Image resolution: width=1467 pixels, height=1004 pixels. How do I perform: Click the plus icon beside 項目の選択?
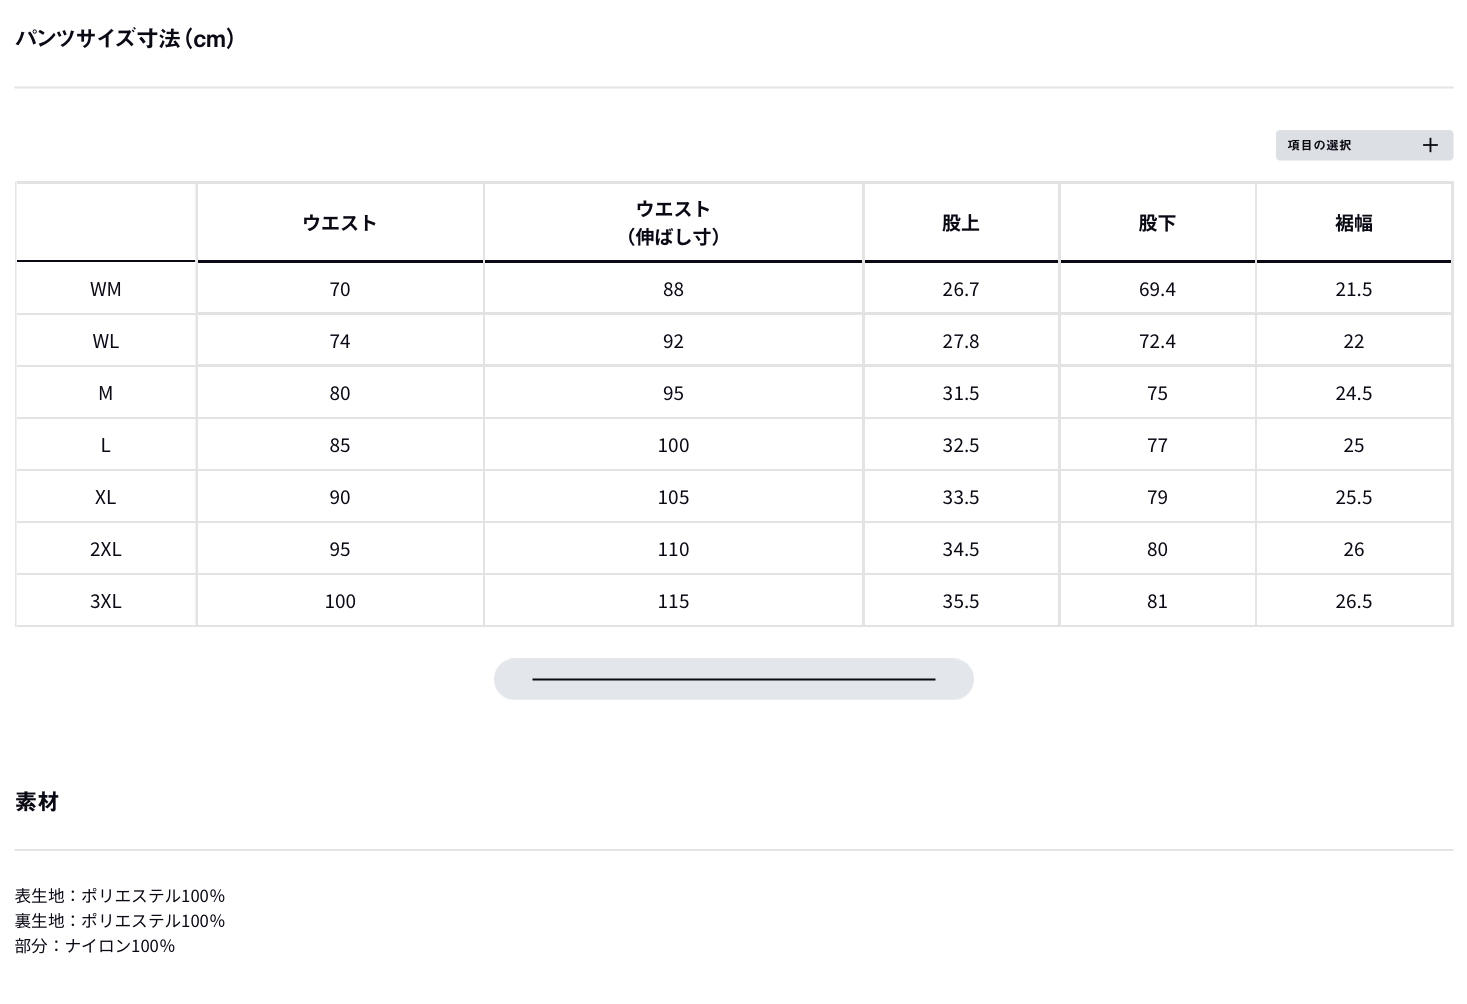click(x=1430, y=145)
